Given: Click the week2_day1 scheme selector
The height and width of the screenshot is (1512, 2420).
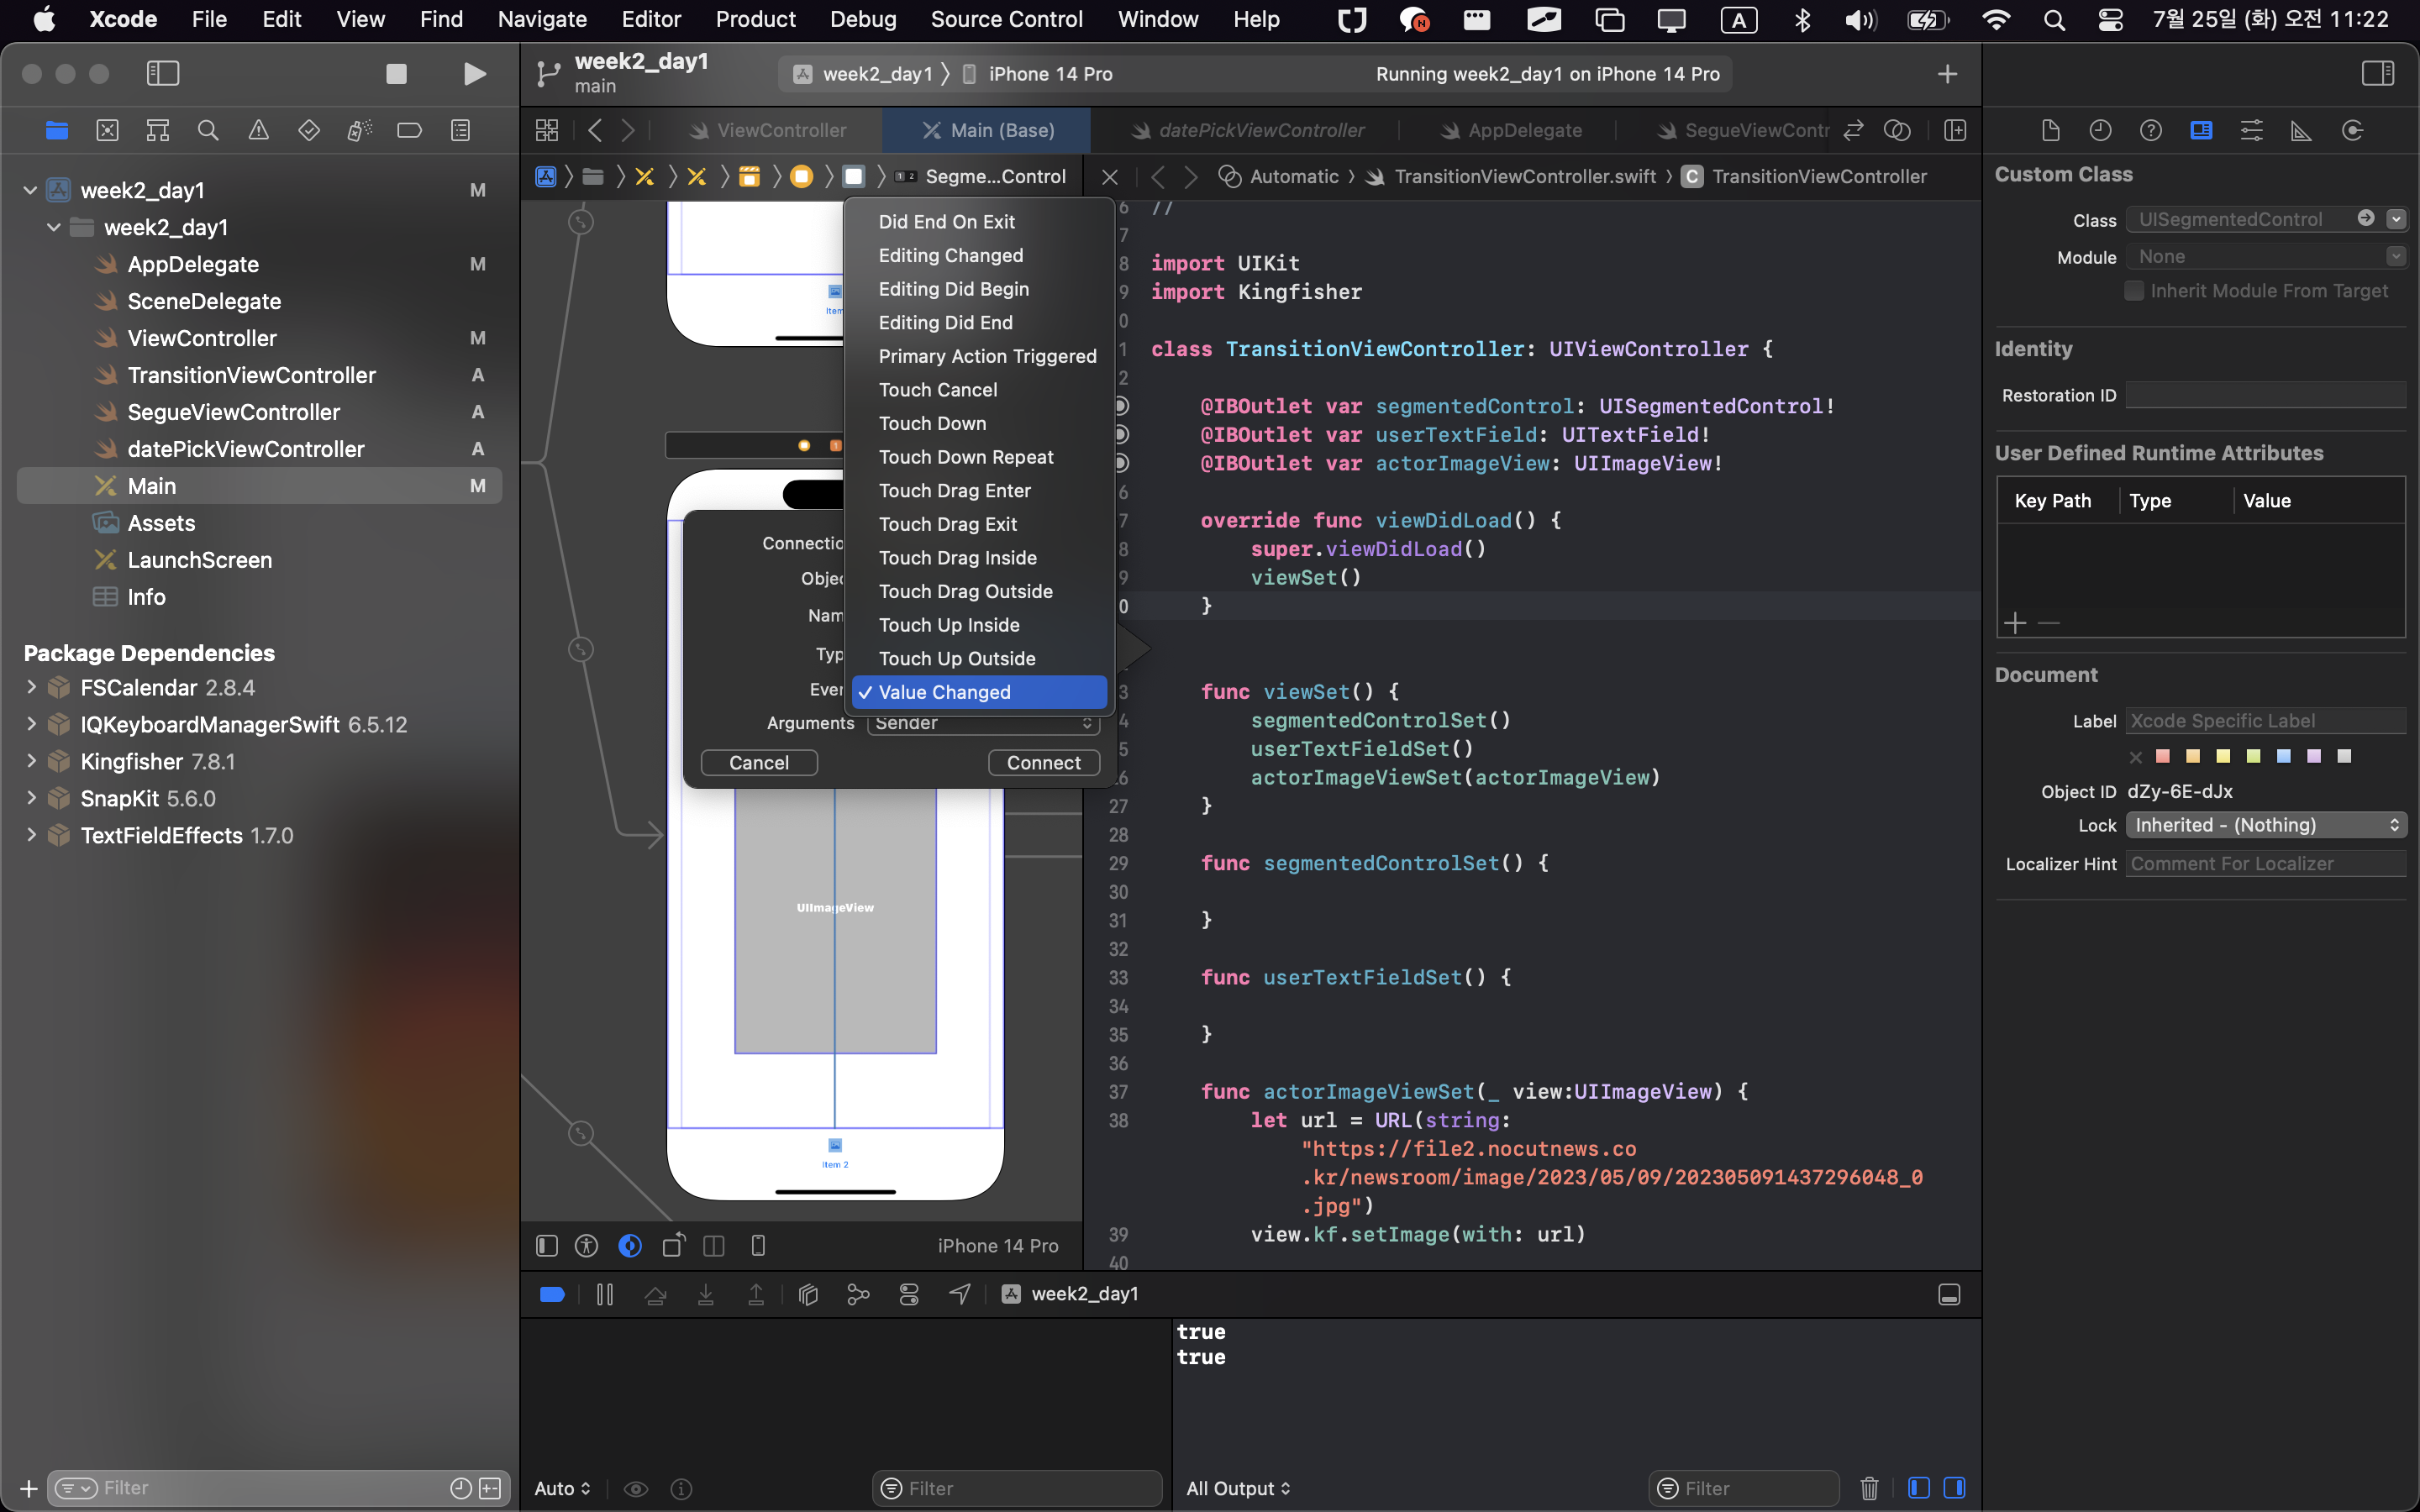Looking at the screenshot, I should coord(865,74).
